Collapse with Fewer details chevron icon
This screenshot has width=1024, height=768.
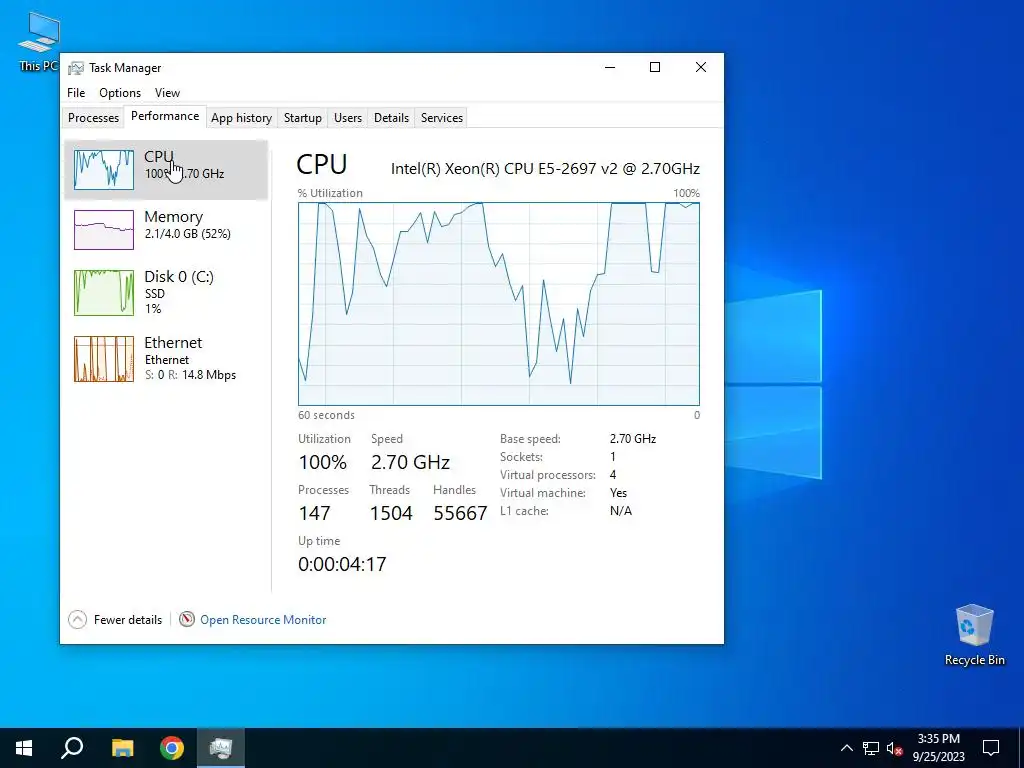[x=77, y=619]
